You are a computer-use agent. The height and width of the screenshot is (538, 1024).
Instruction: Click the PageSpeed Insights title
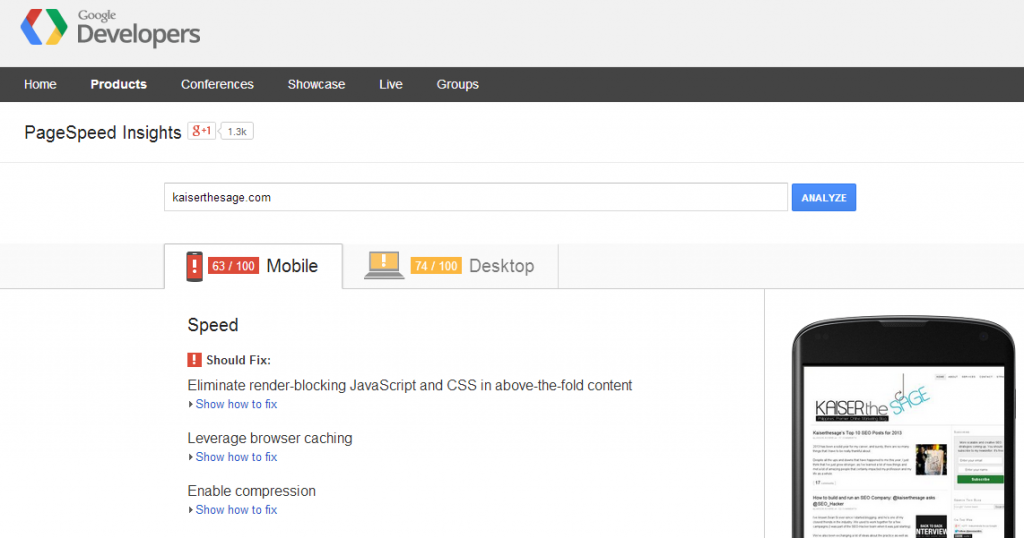[103, 133]
